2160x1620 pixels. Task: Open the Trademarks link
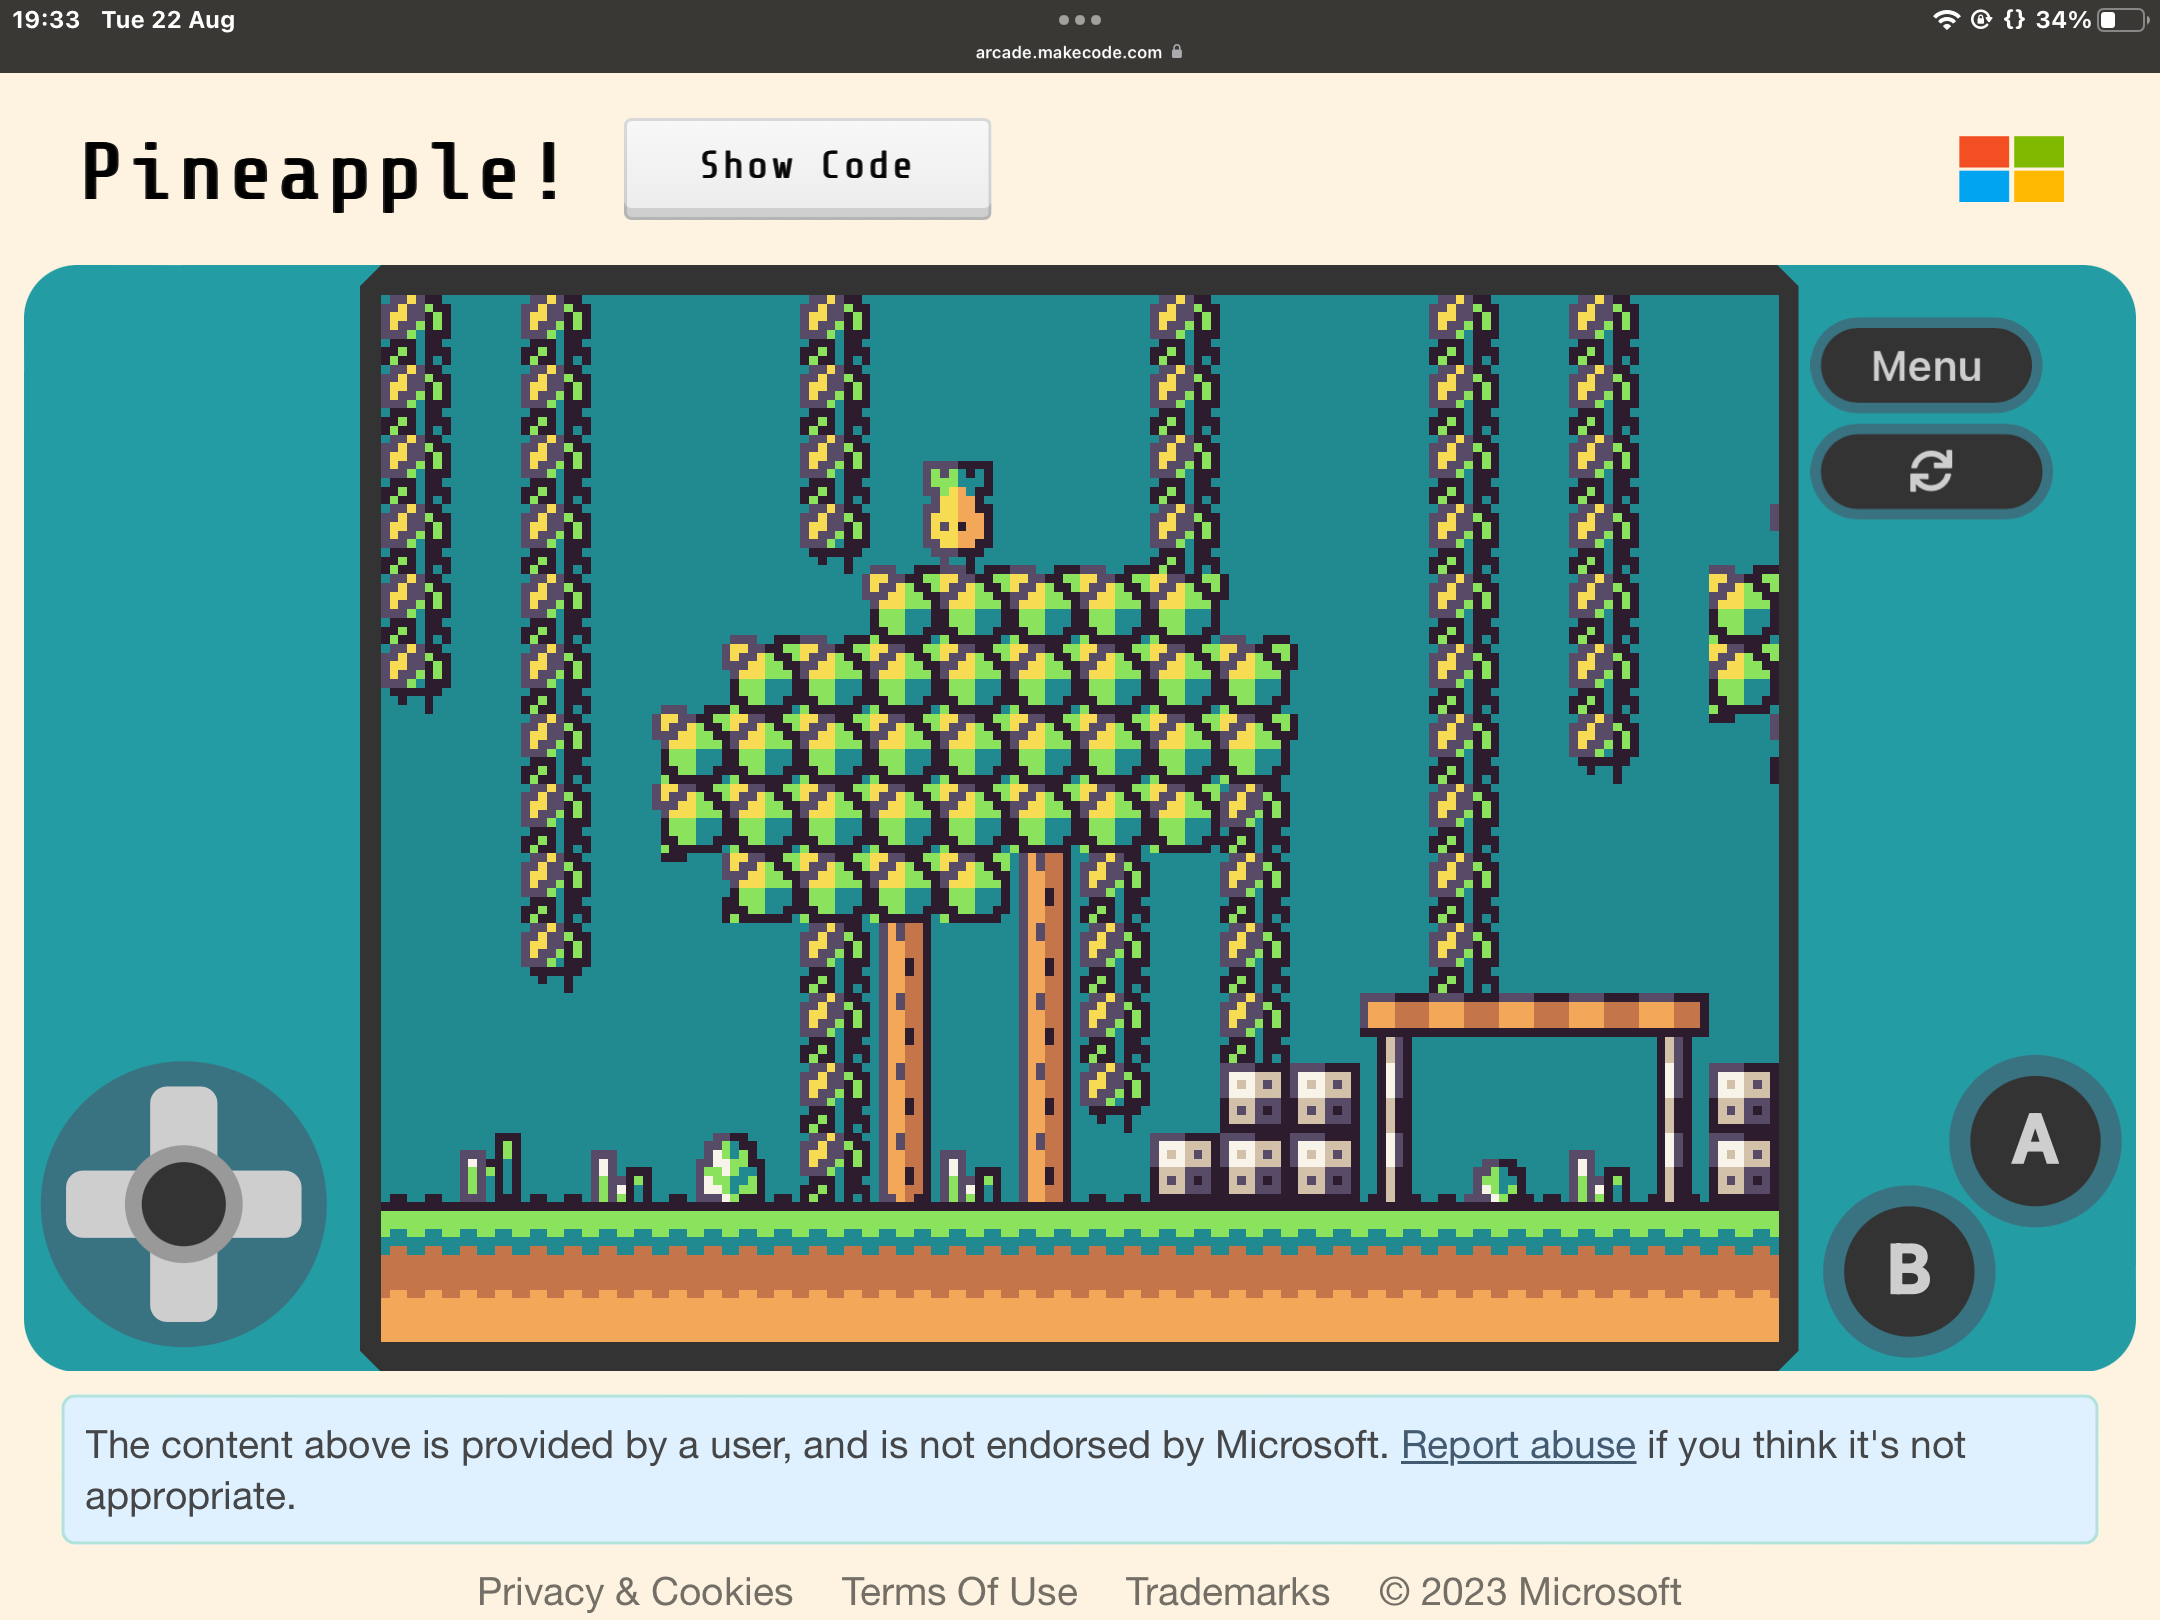(1227, 1591)
